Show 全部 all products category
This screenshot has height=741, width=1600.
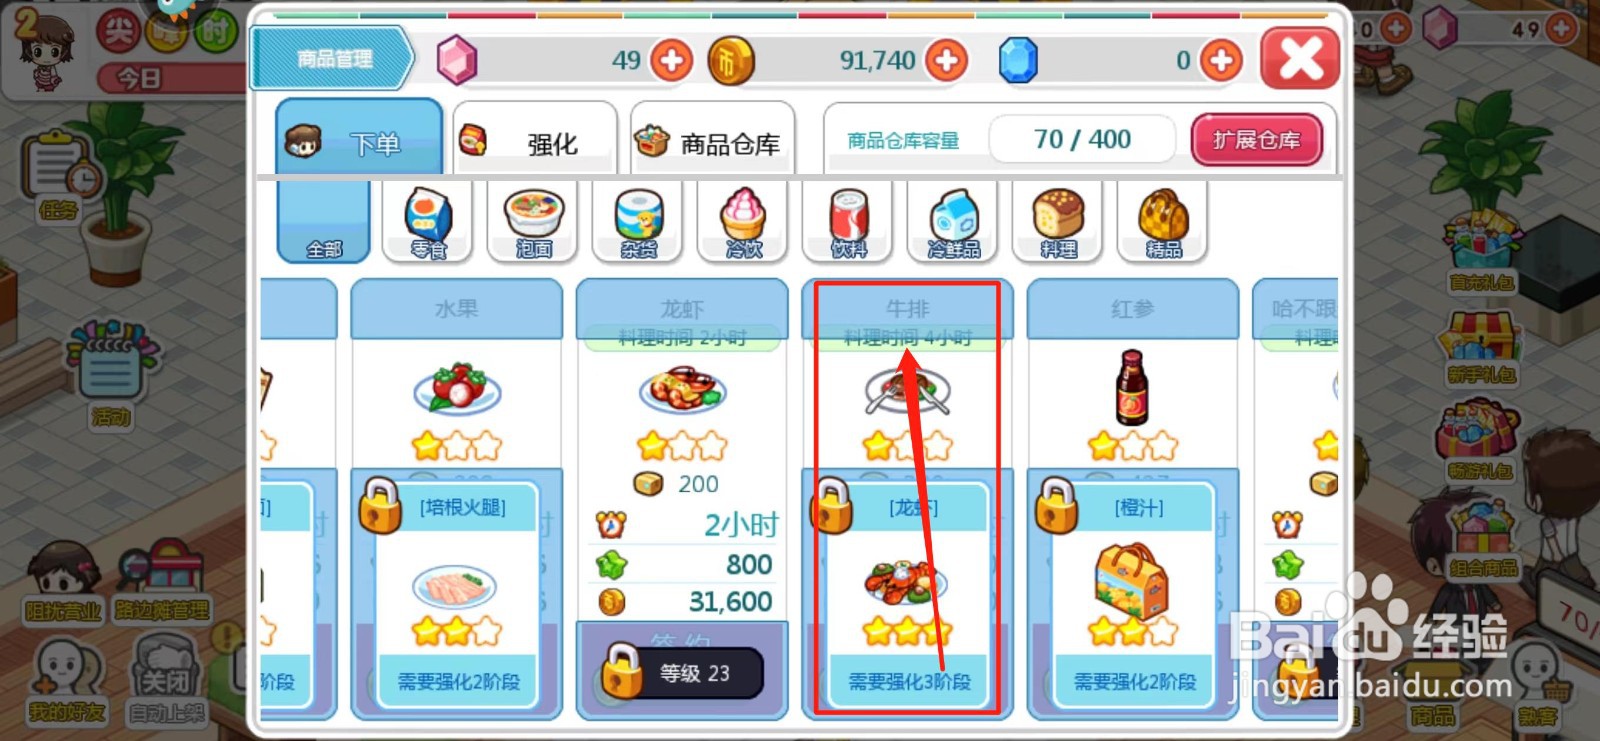point(323,222)
